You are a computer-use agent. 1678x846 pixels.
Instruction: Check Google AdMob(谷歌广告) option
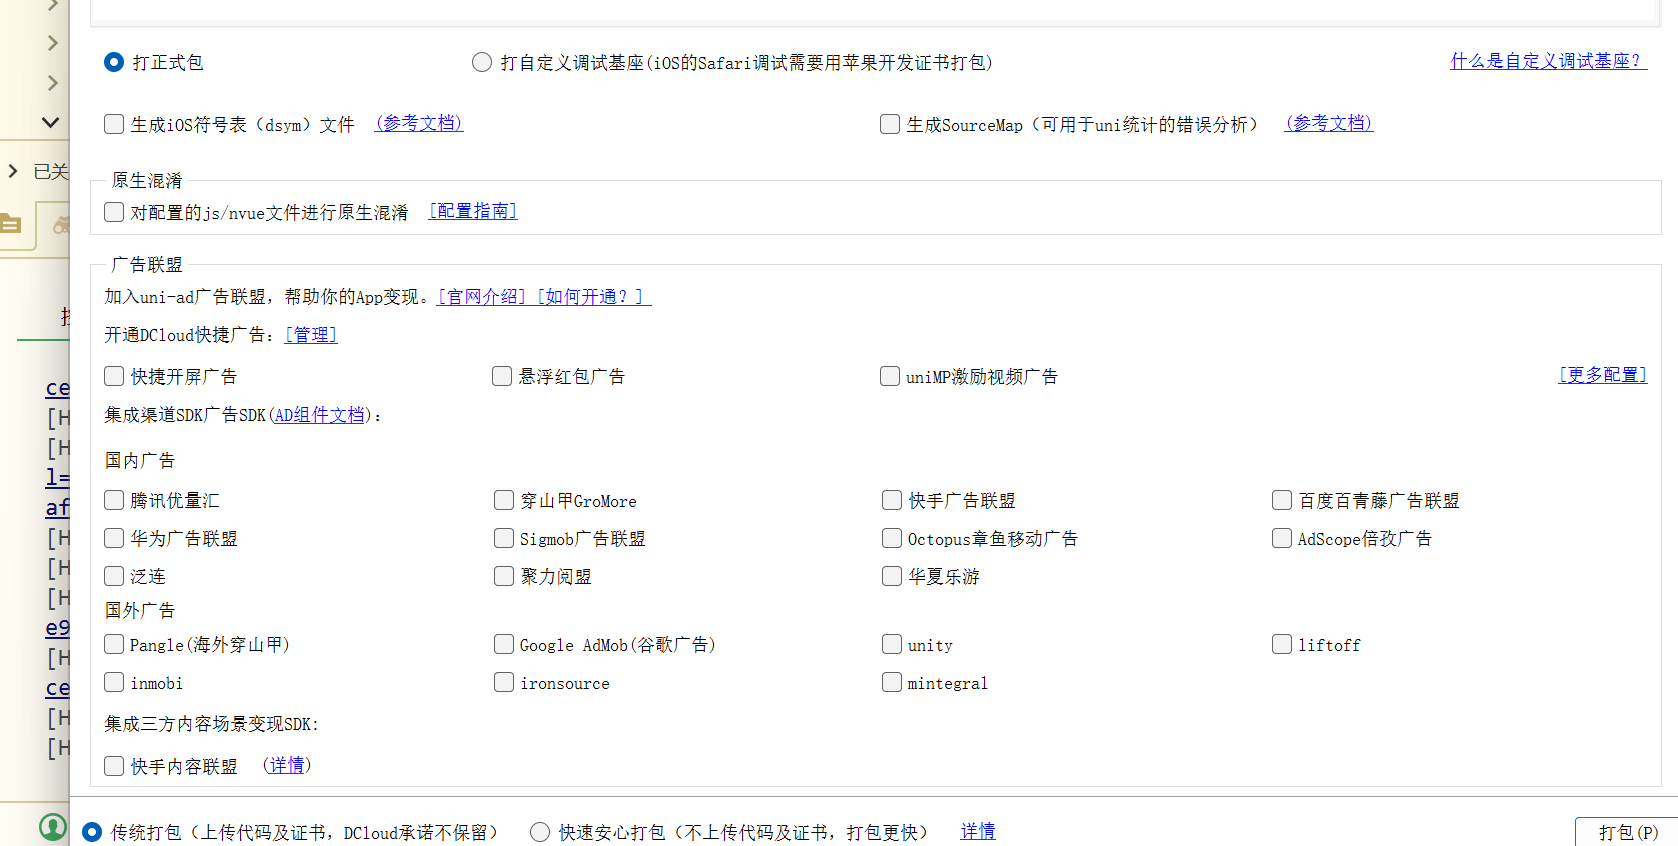coord(504,645)
